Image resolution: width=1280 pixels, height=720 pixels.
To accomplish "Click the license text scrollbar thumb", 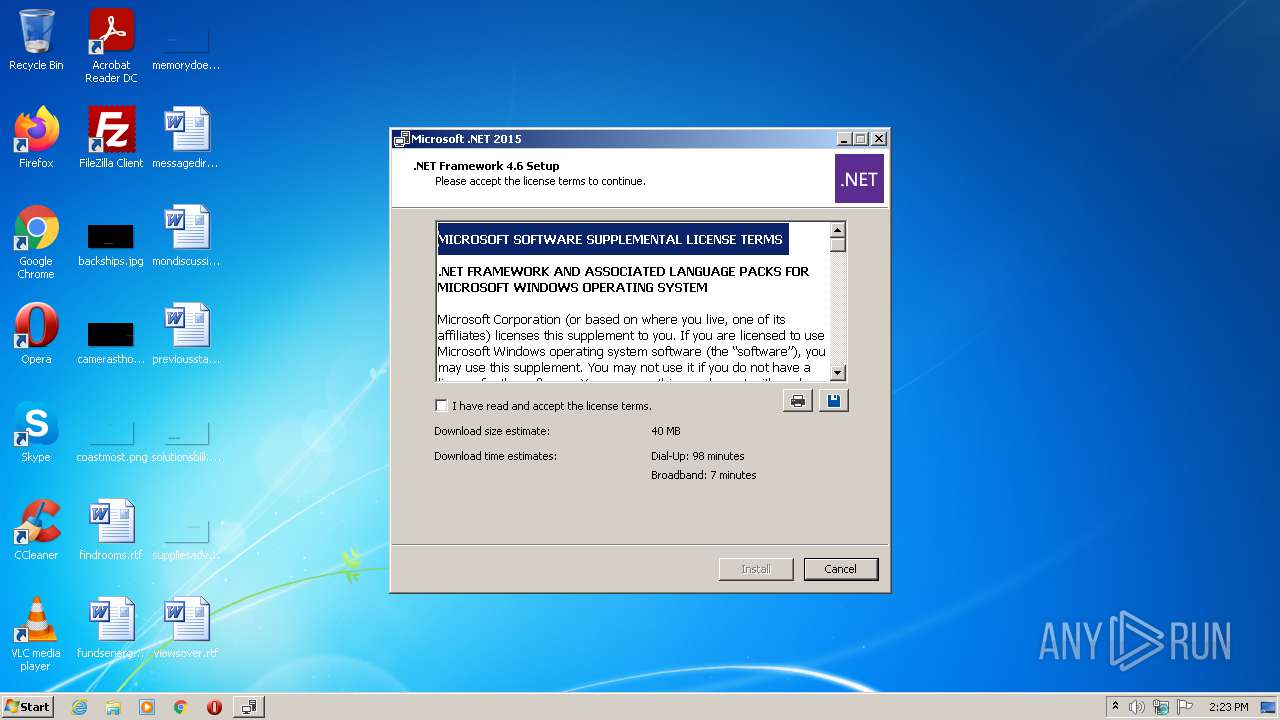I will 838,245.
